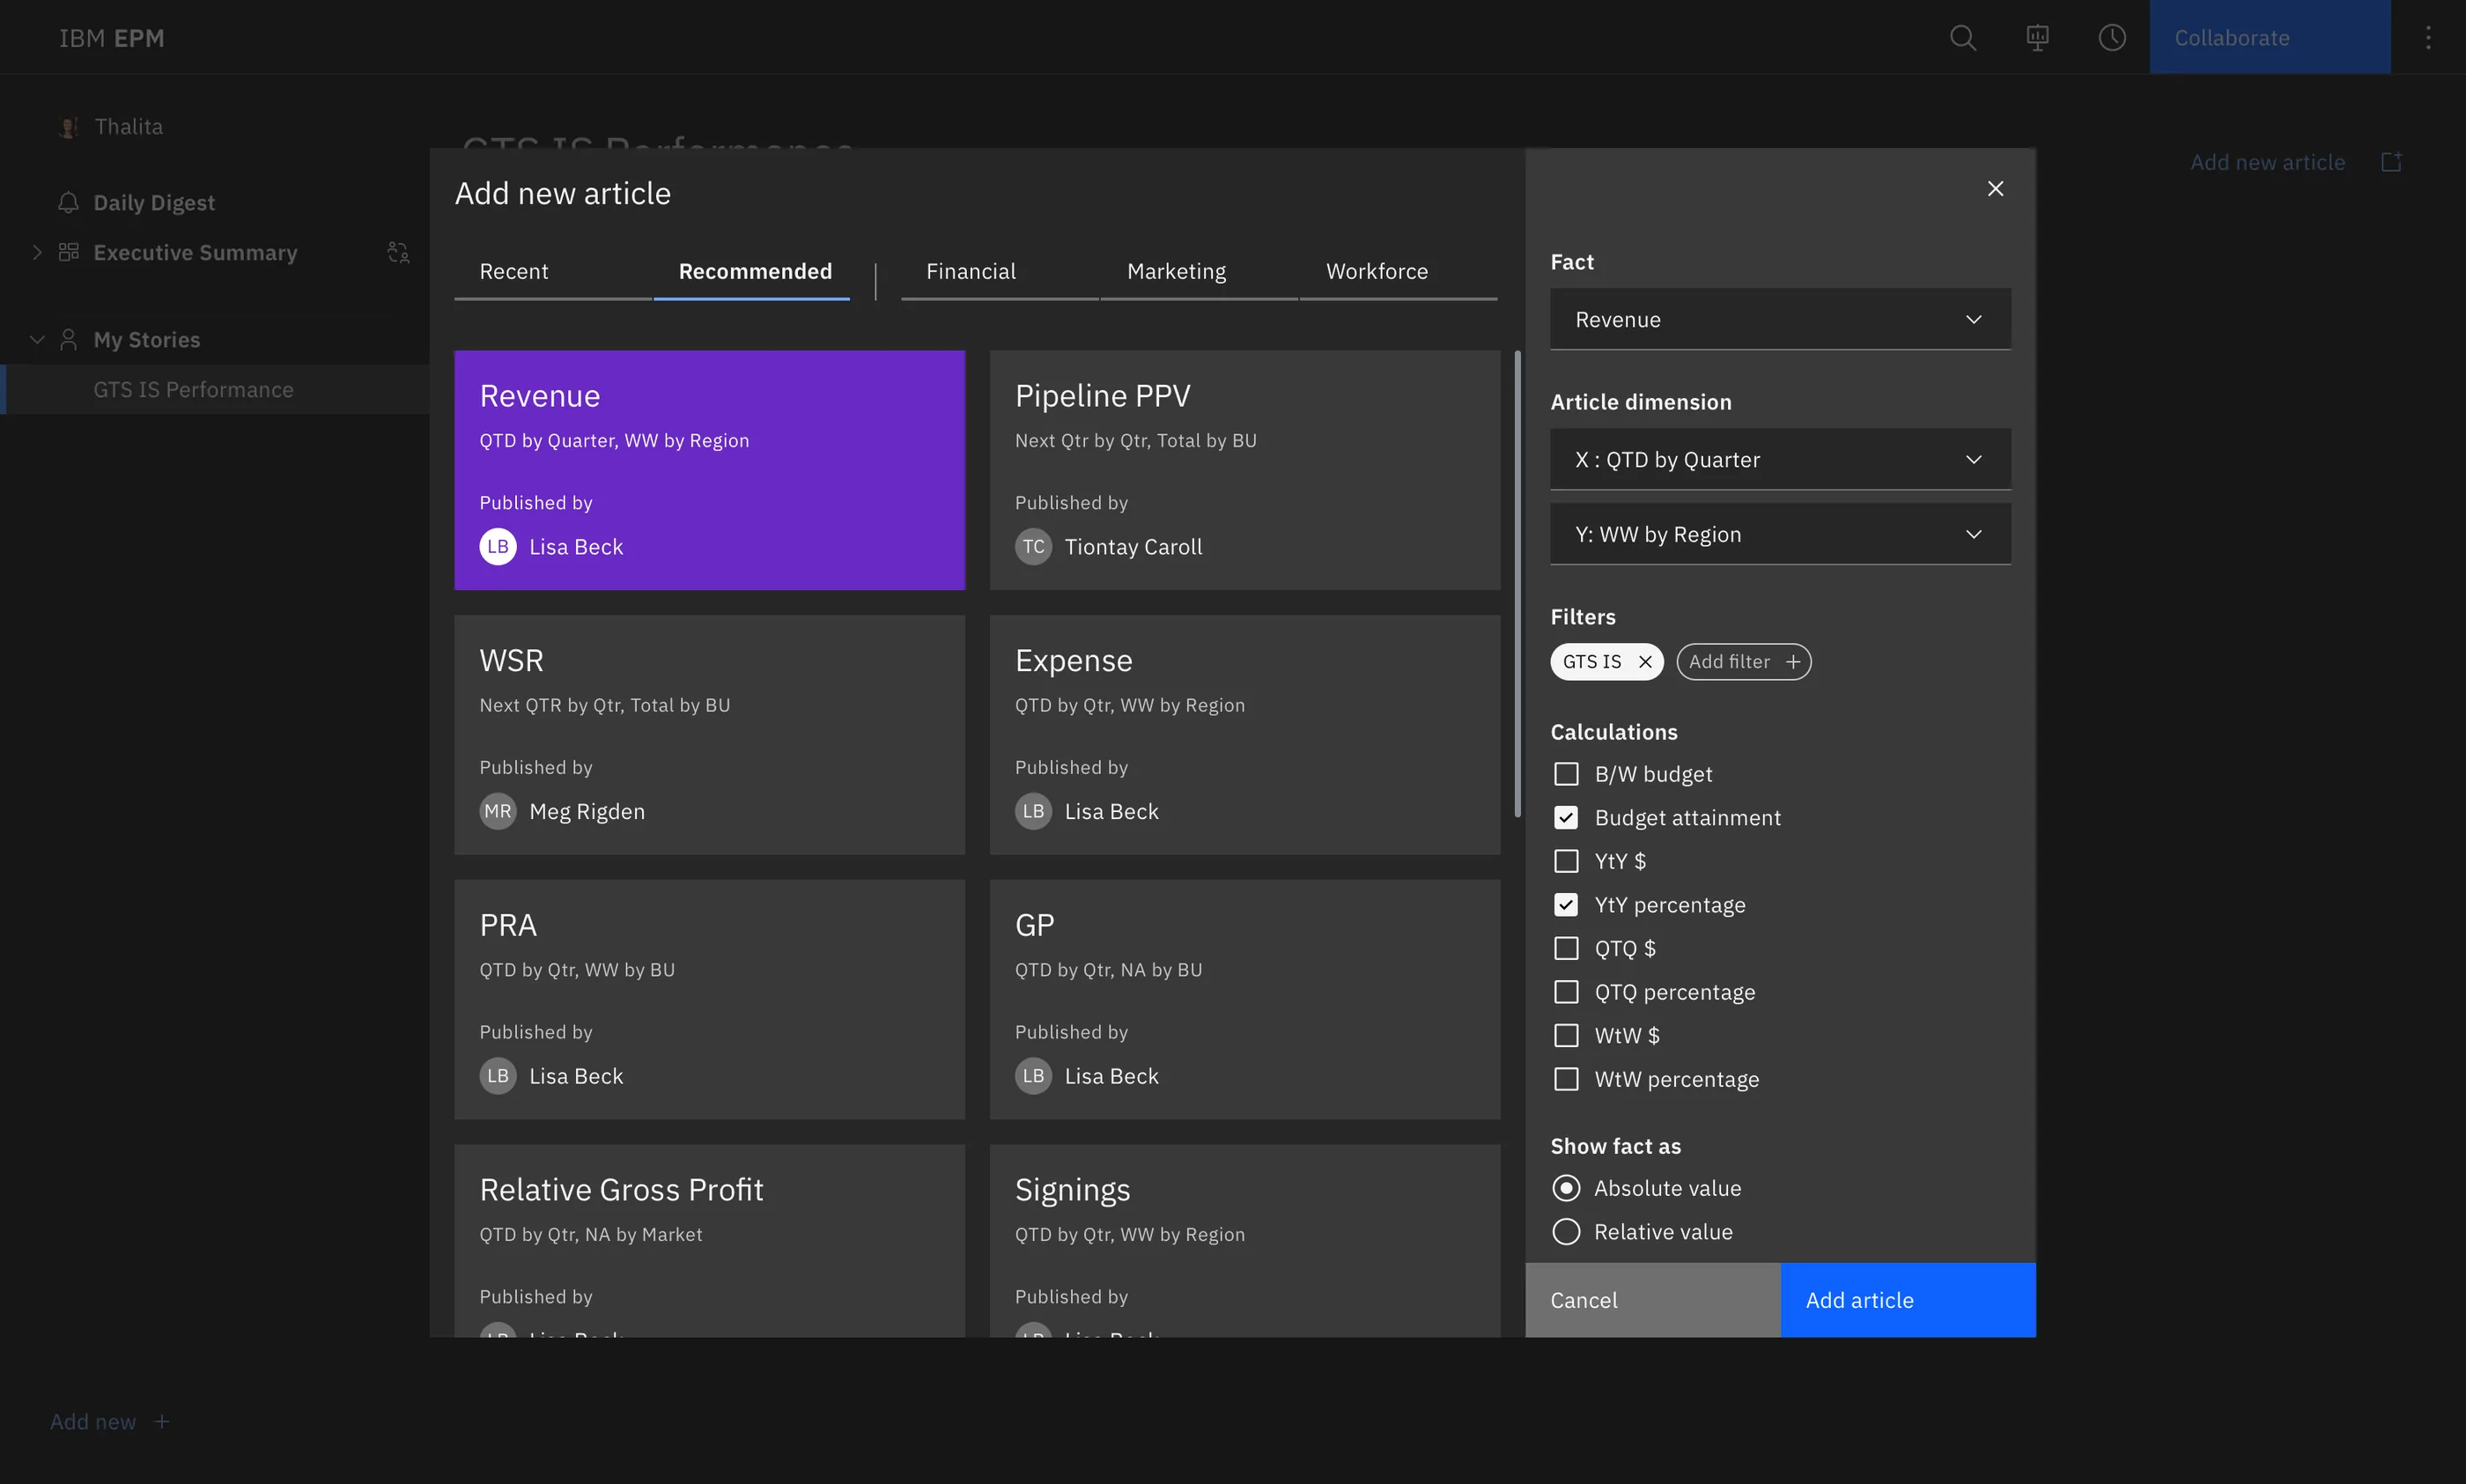Image resolution: width=2466 pixels, height=1484 pixels.
Task: Open the history clock icon
Action: [2112, 38]
